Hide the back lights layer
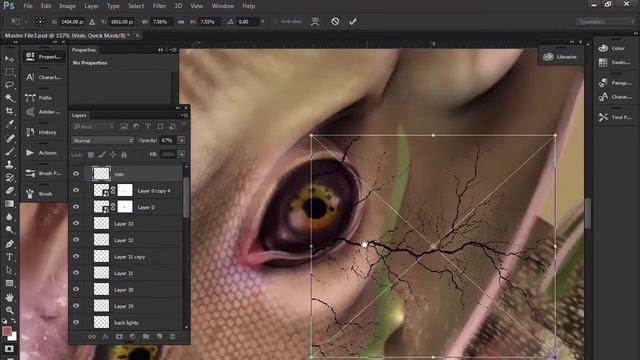640x360 pixels. pos(76,322)
